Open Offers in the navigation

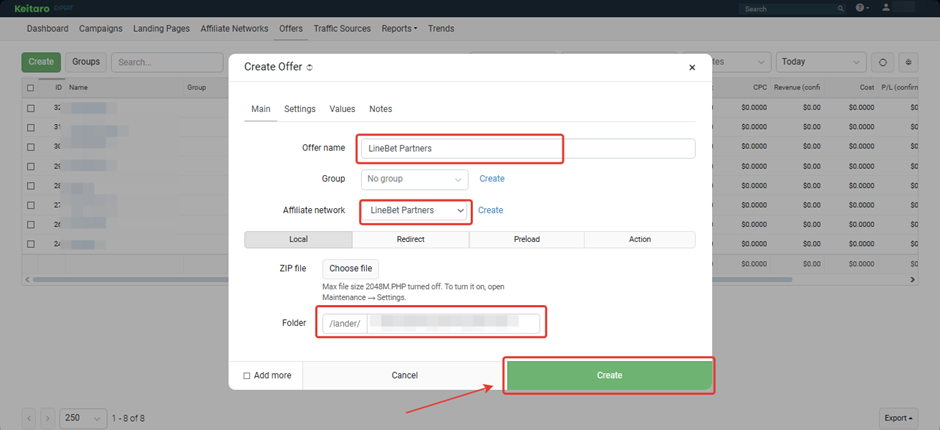coord(291,28)
